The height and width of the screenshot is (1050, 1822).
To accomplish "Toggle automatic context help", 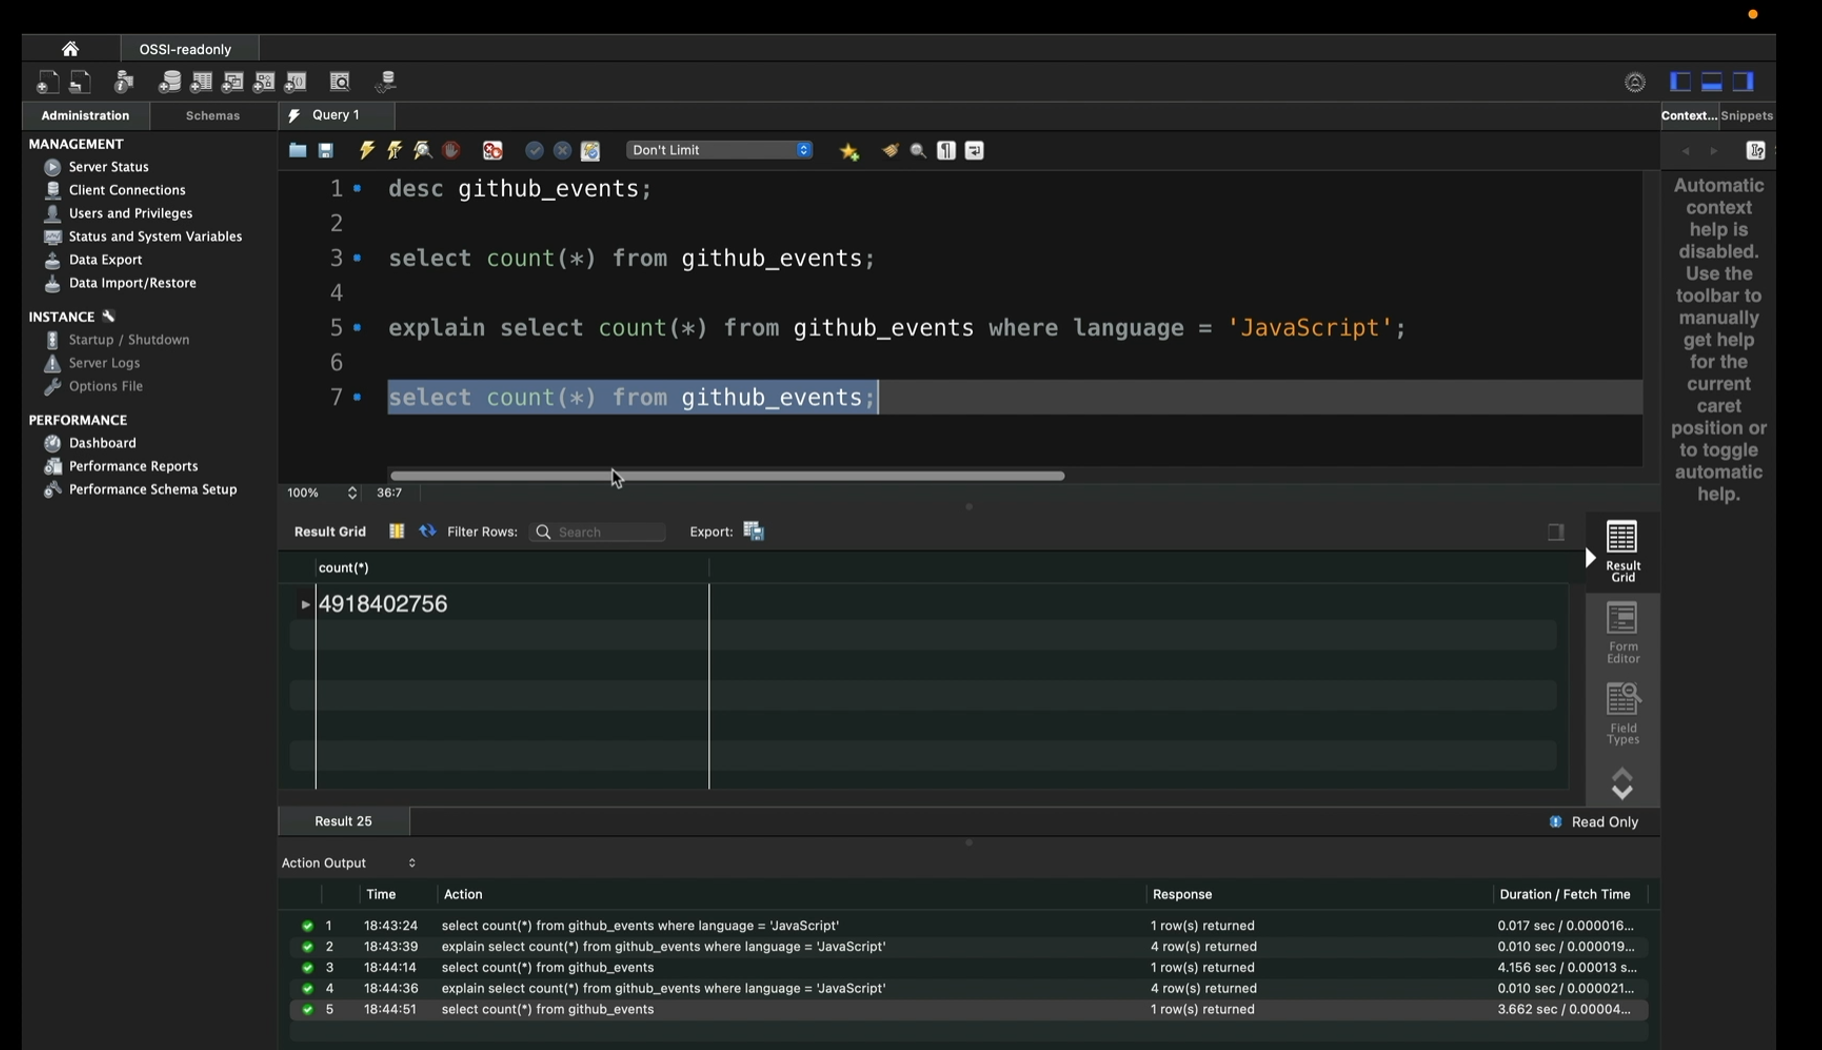I will (x=1755, y=151).
